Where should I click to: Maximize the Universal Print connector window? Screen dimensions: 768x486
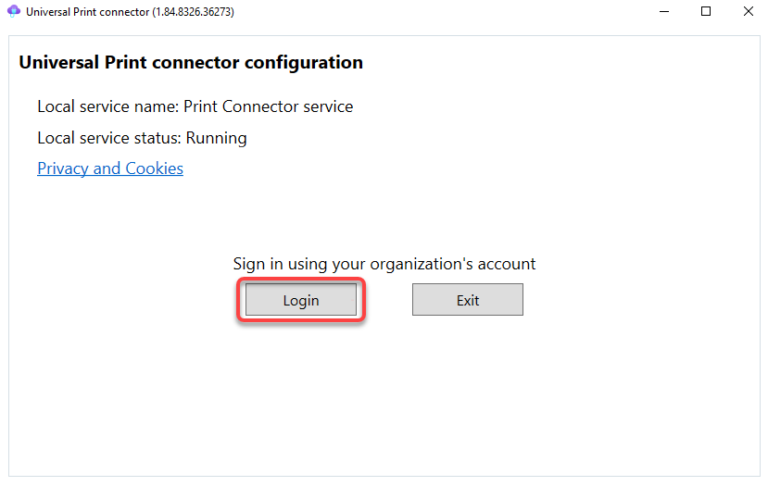(706, 11)
